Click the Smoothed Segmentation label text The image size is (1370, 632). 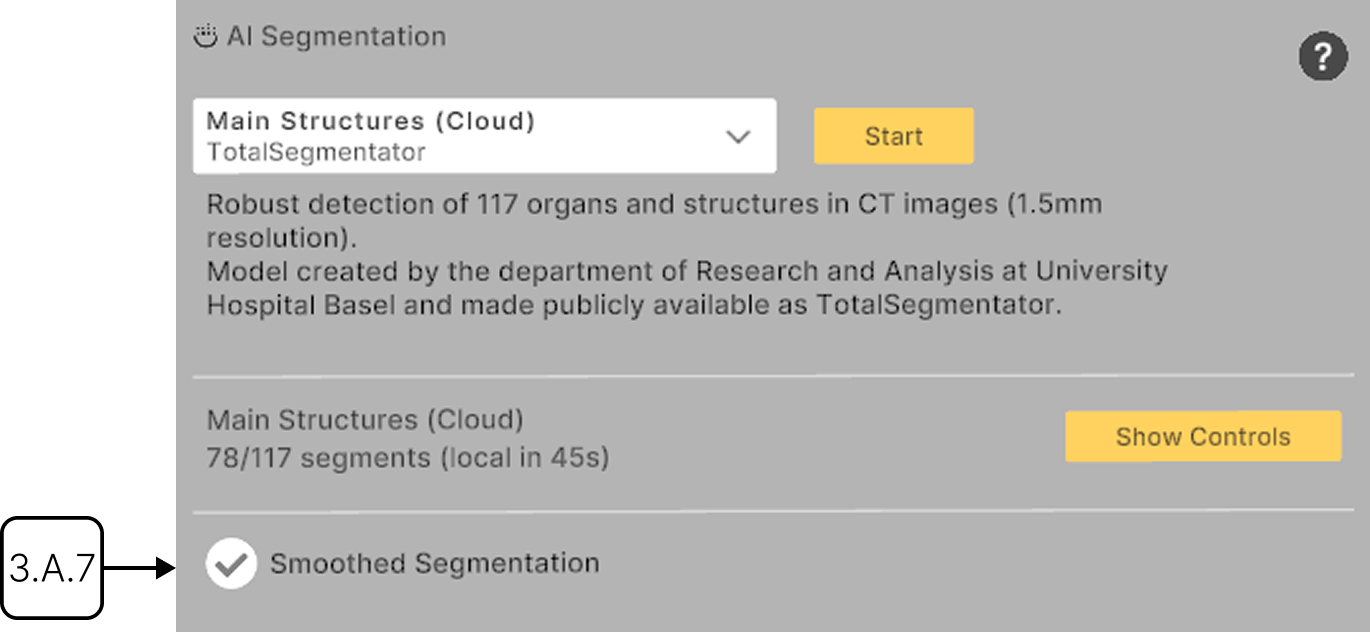[x=434, y=564]
